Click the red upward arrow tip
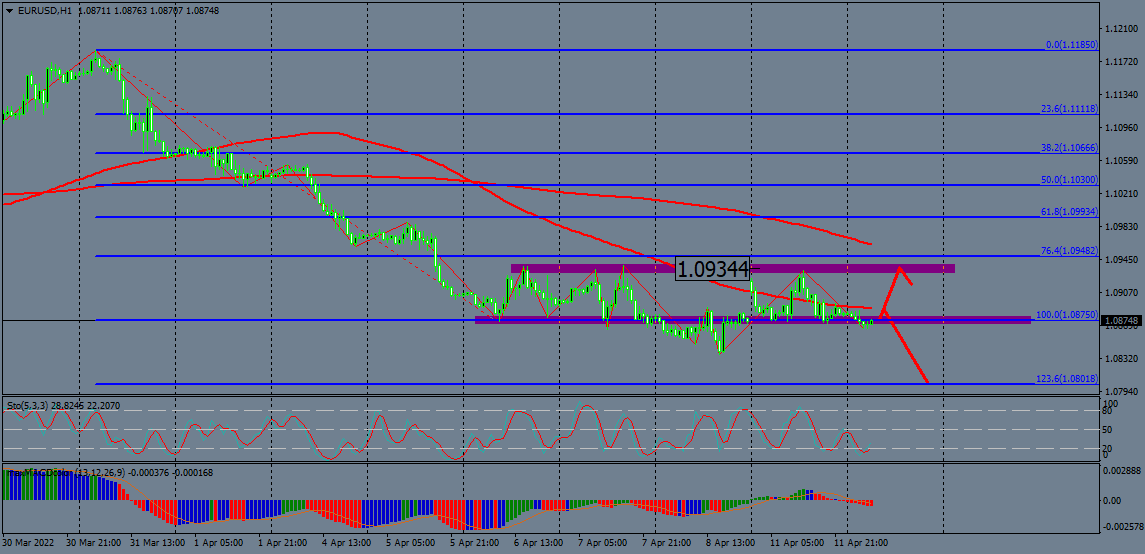The image size is (1145, 554). pyautogui.click(x=901, y=268)
